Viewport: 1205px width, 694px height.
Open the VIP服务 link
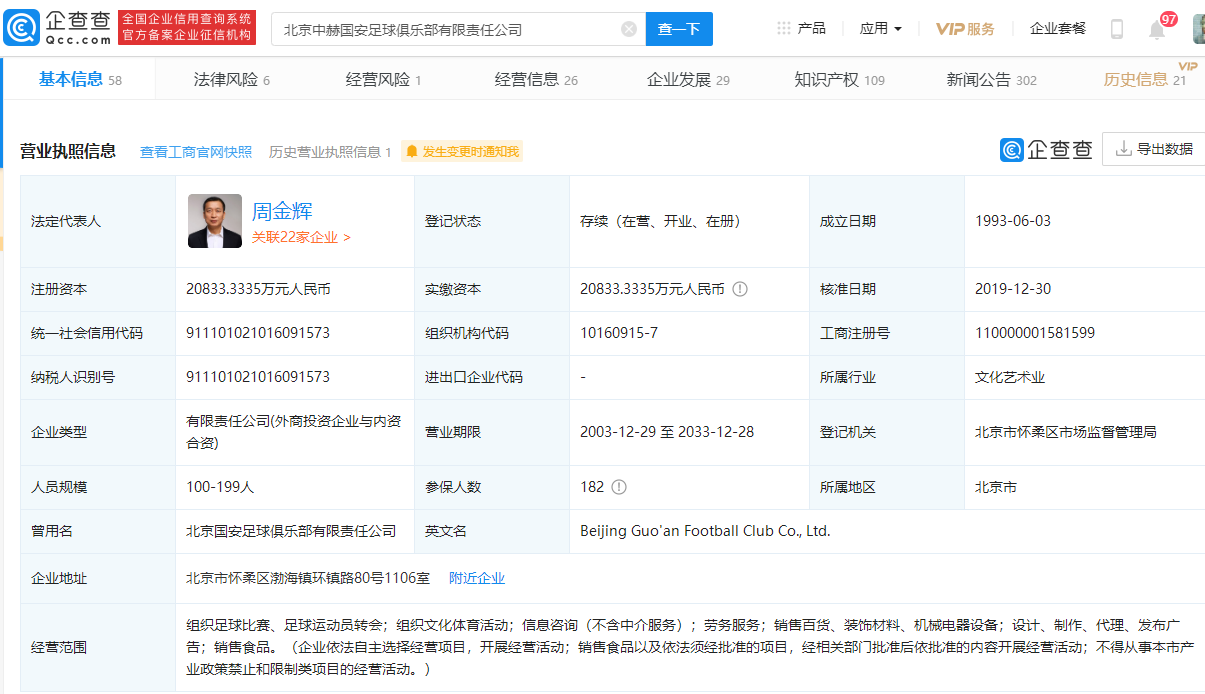[965, 29]
